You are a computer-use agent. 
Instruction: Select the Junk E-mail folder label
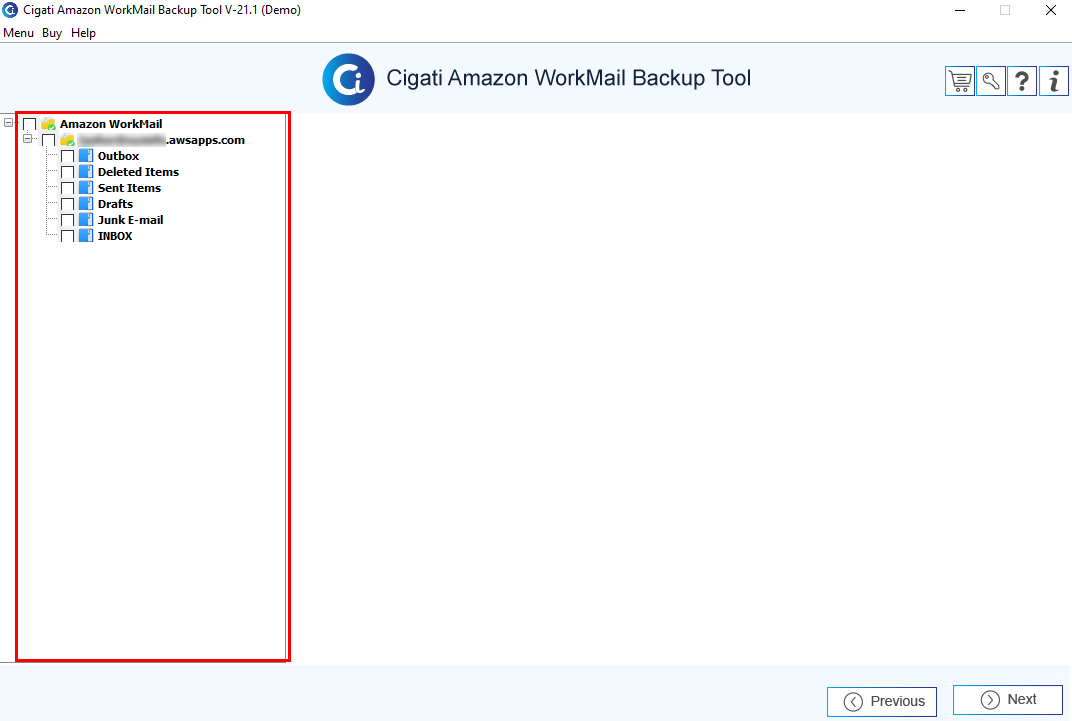[131, 220]
